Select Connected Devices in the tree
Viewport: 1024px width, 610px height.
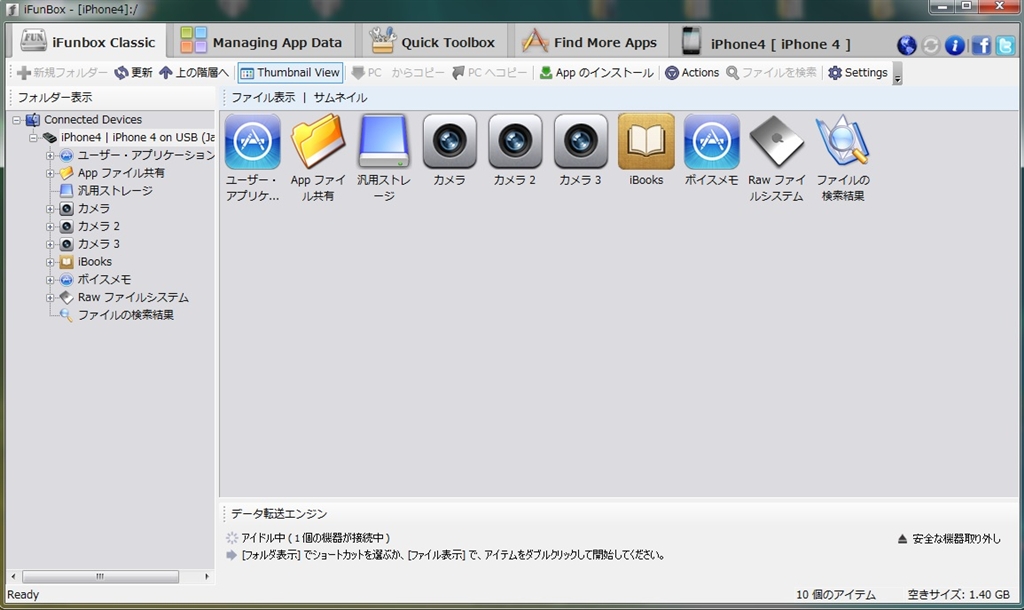pyautogui.click(x=93, y=120)
